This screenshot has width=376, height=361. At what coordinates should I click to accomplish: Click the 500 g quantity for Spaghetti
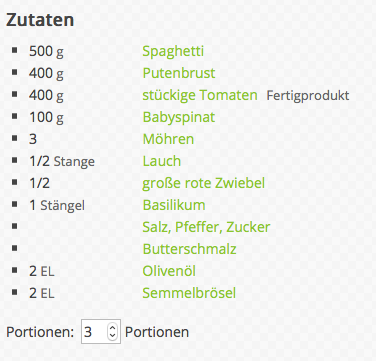coord(46,52)
